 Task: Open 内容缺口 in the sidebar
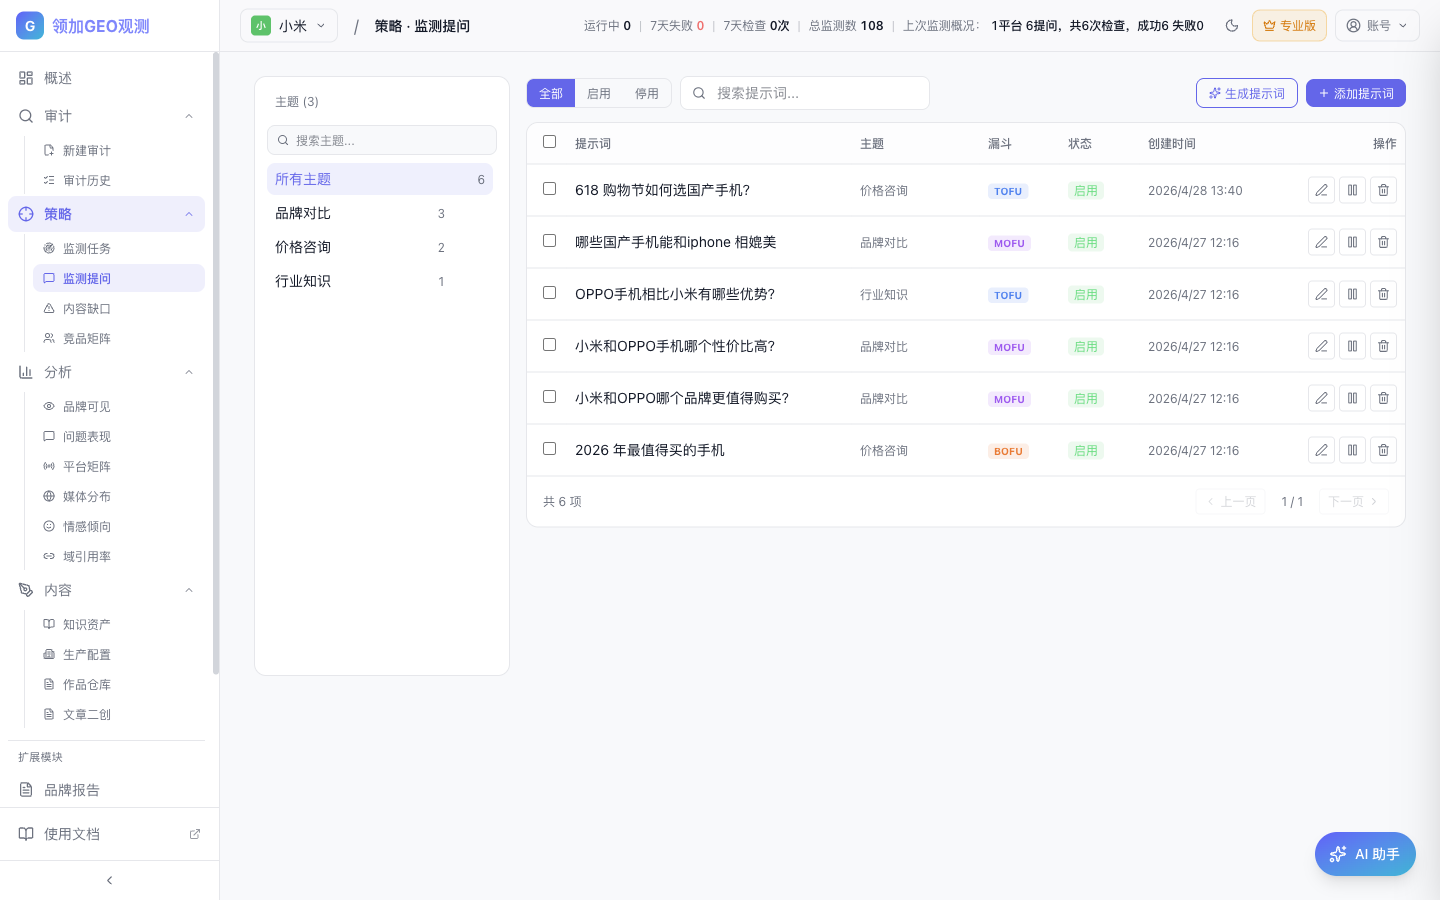(119, 308)
